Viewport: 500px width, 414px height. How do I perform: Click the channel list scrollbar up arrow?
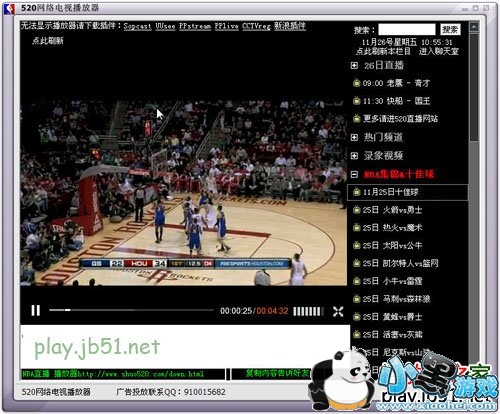click(474, 27)
